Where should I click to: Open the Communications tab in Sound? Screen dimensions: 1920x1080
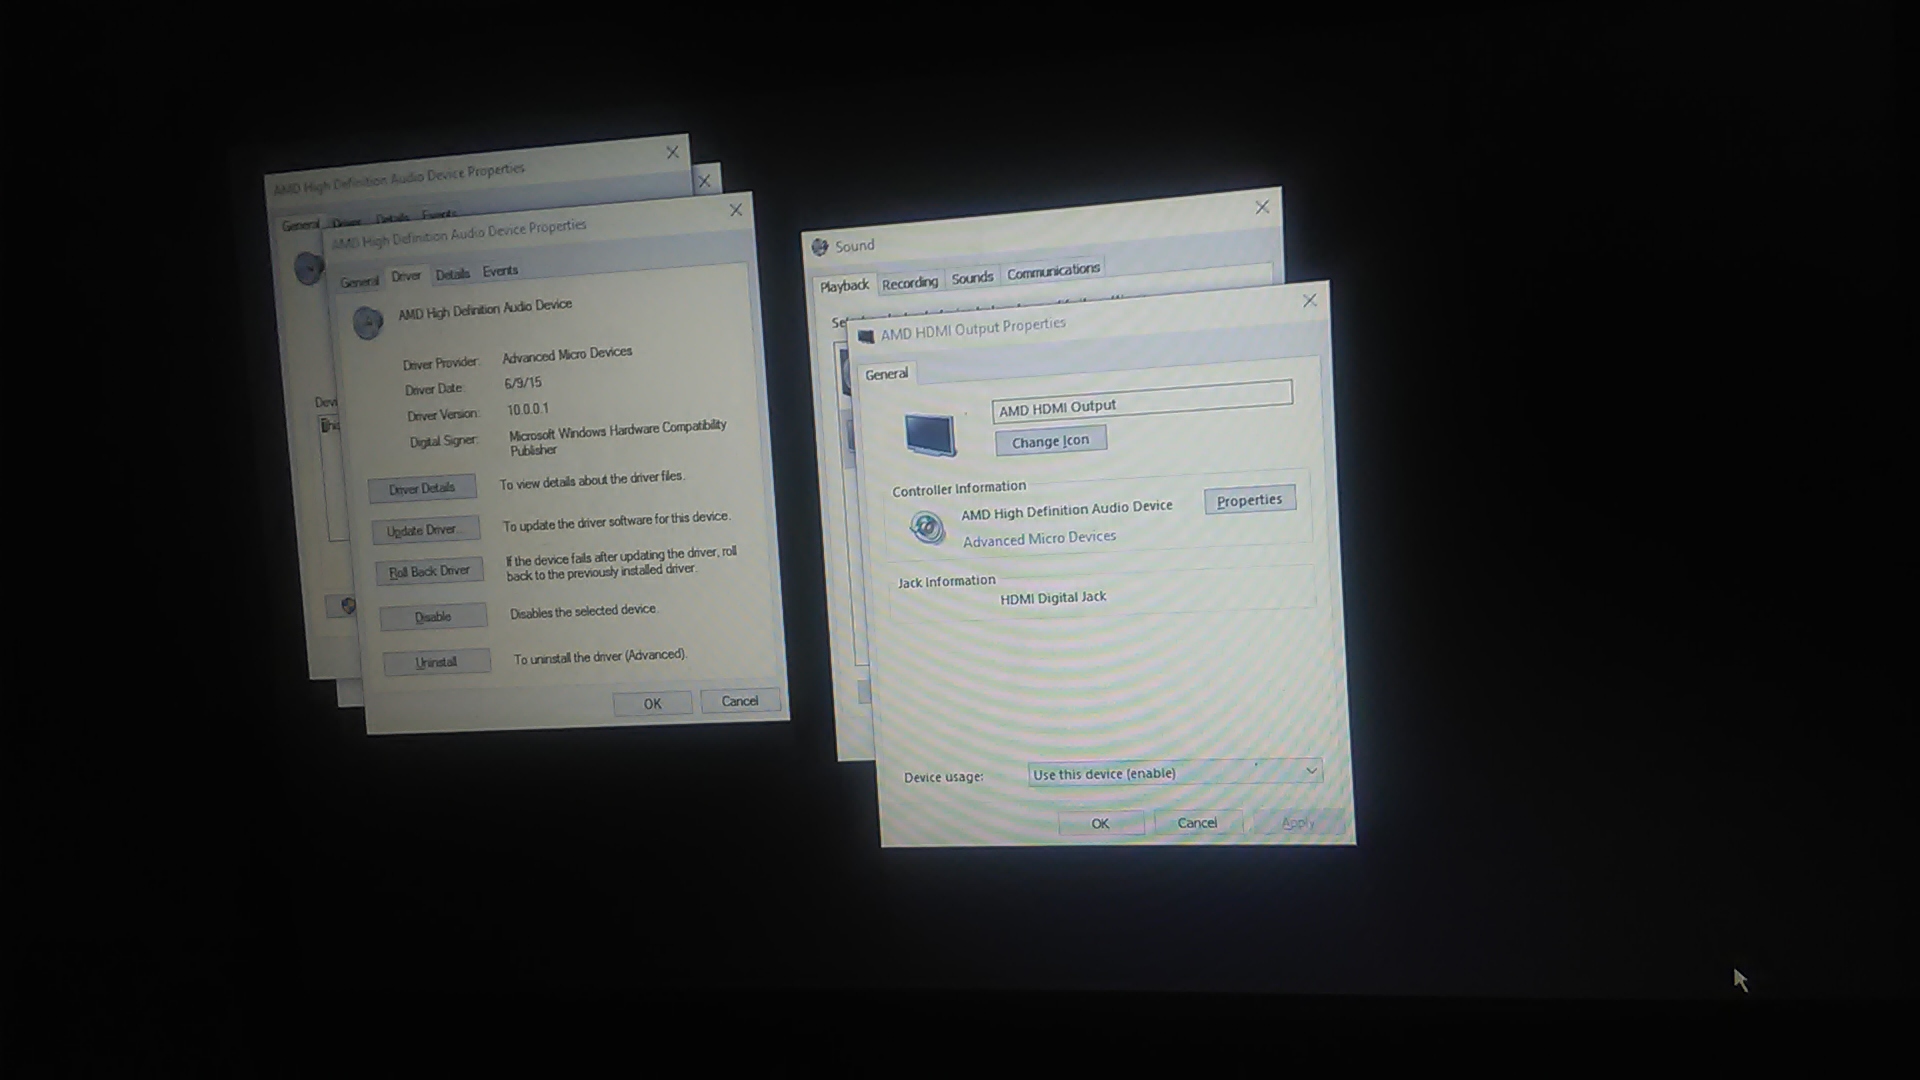coord(1053,271)
